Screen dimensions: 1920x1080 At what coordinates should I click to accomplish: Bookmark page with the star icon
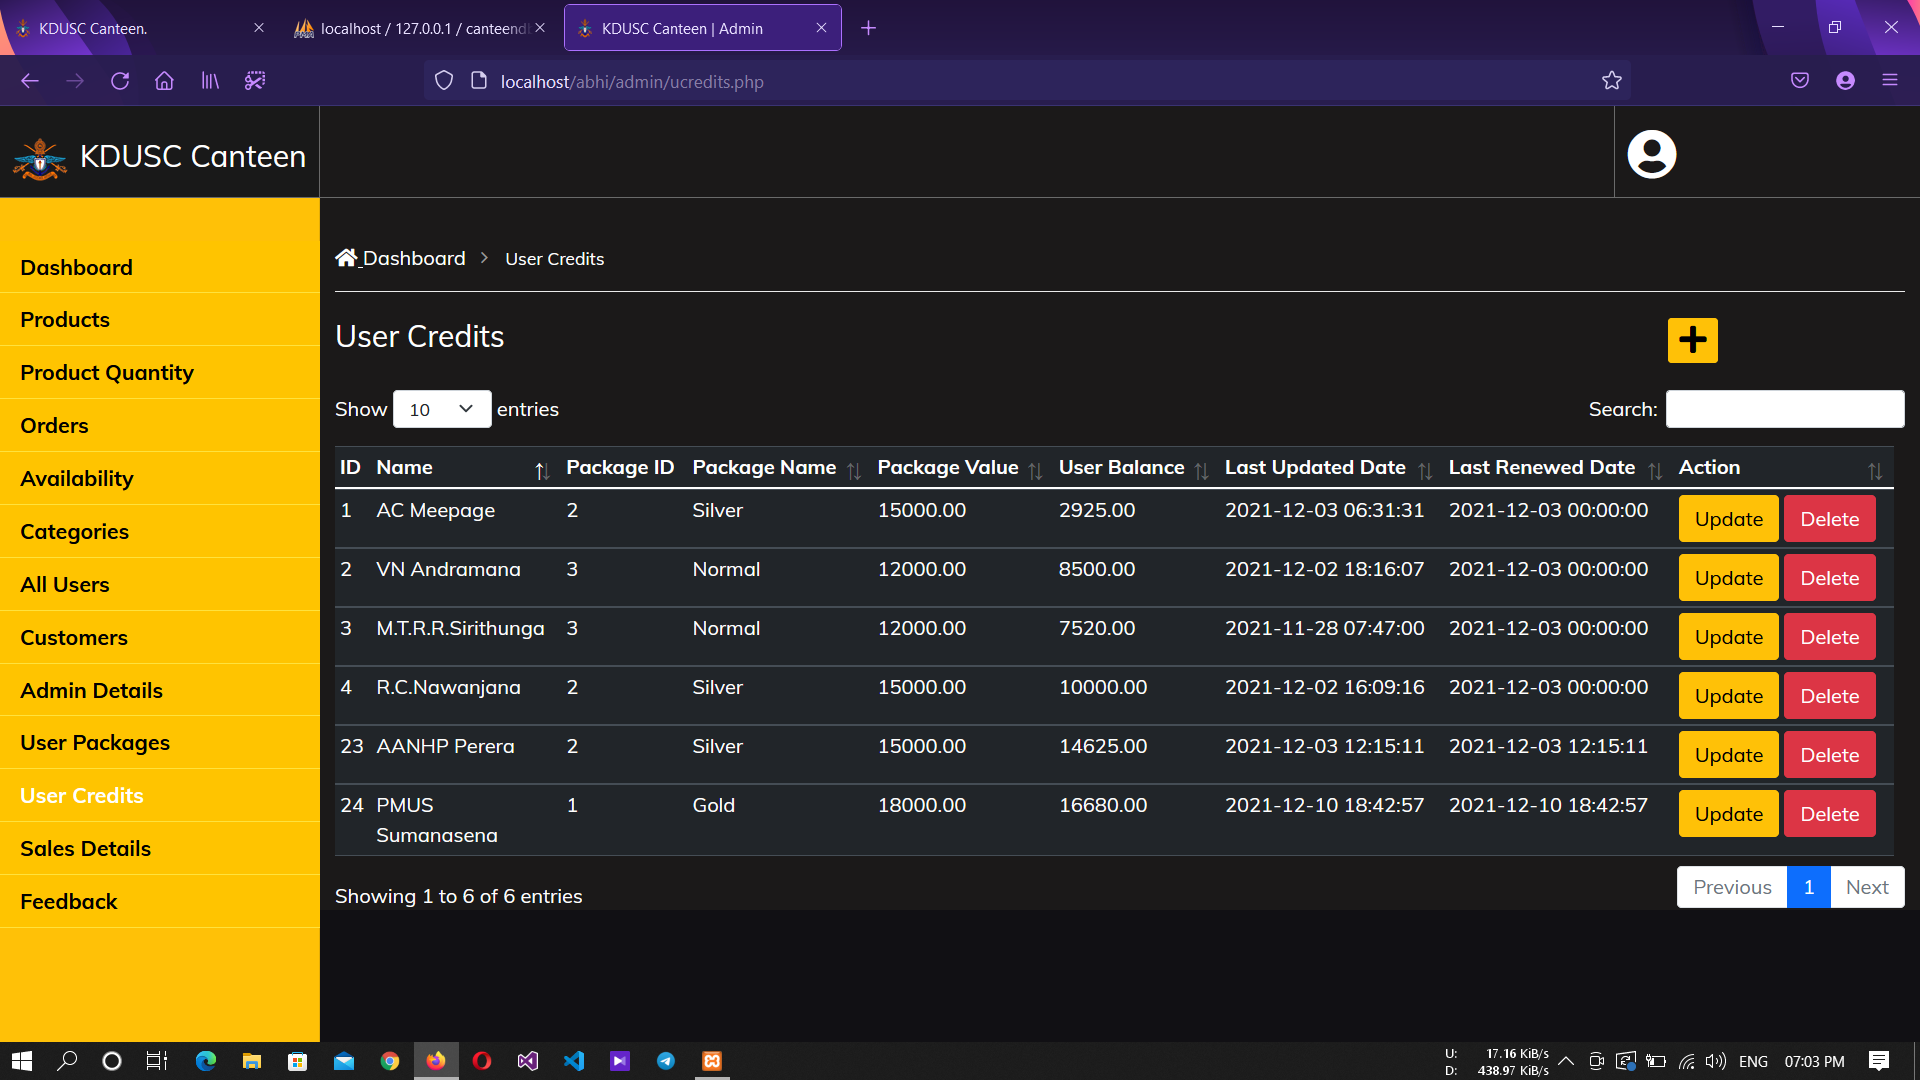pyautogui.click(x=1611, y=81)
